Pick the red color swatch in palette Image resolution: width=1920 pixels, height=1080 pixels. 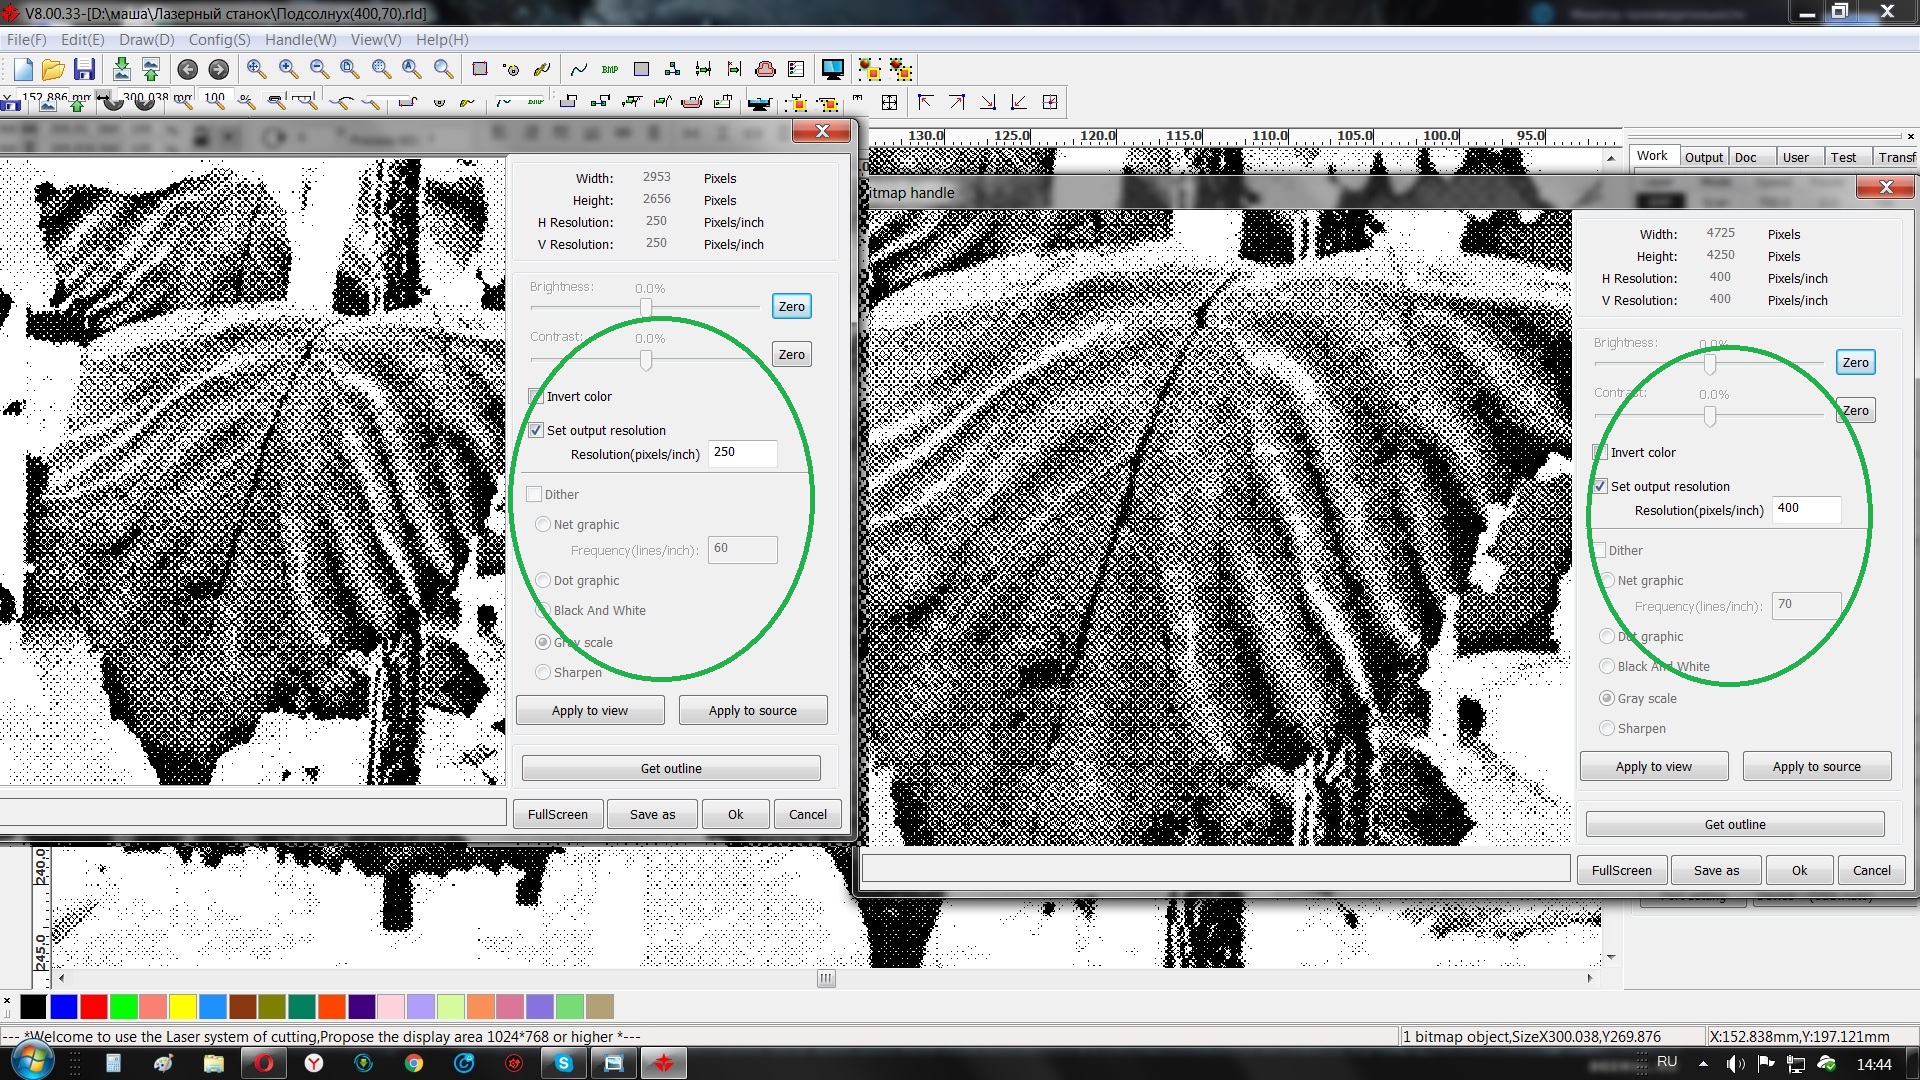[x=94, y=1006]
